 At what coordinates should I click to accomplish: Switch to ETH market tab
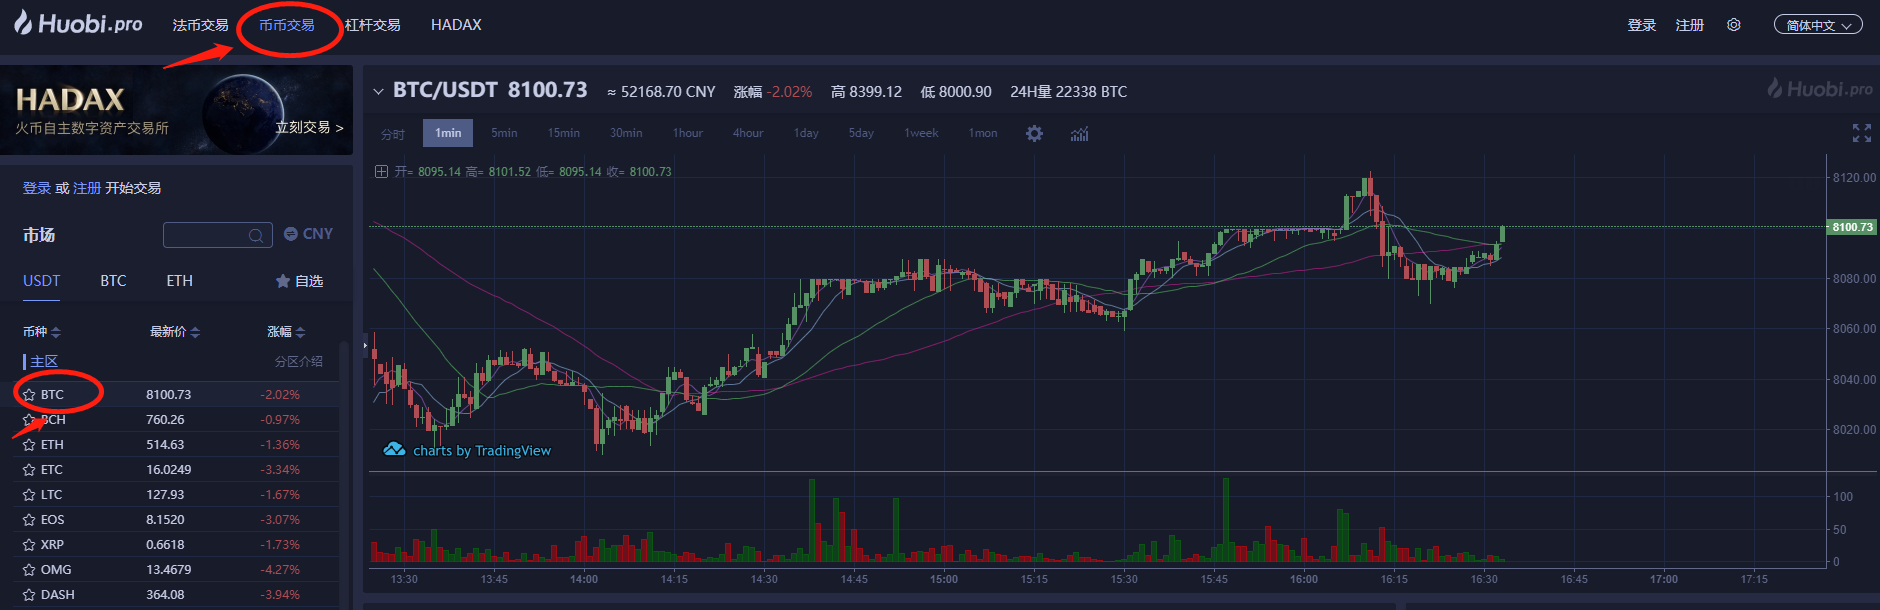click(x=180, y=281)
